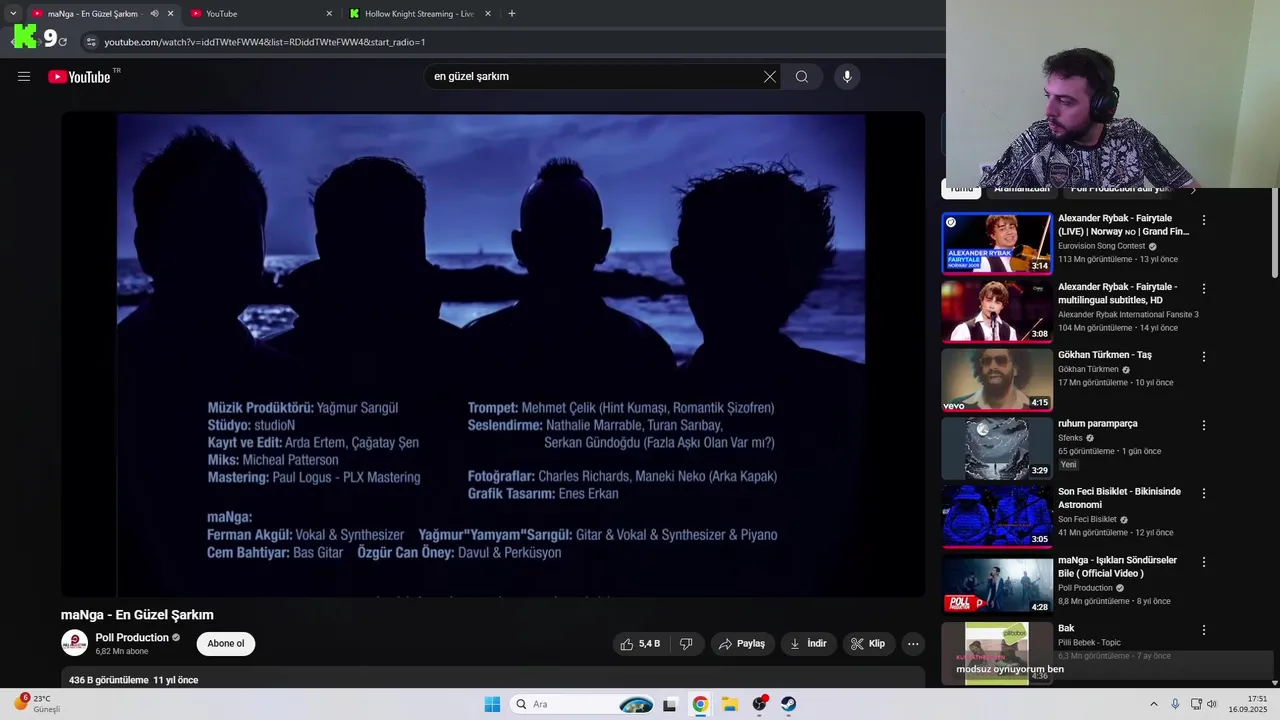Open the site info icon in address bar
1280x720 pixels.
tap(91, 42)
